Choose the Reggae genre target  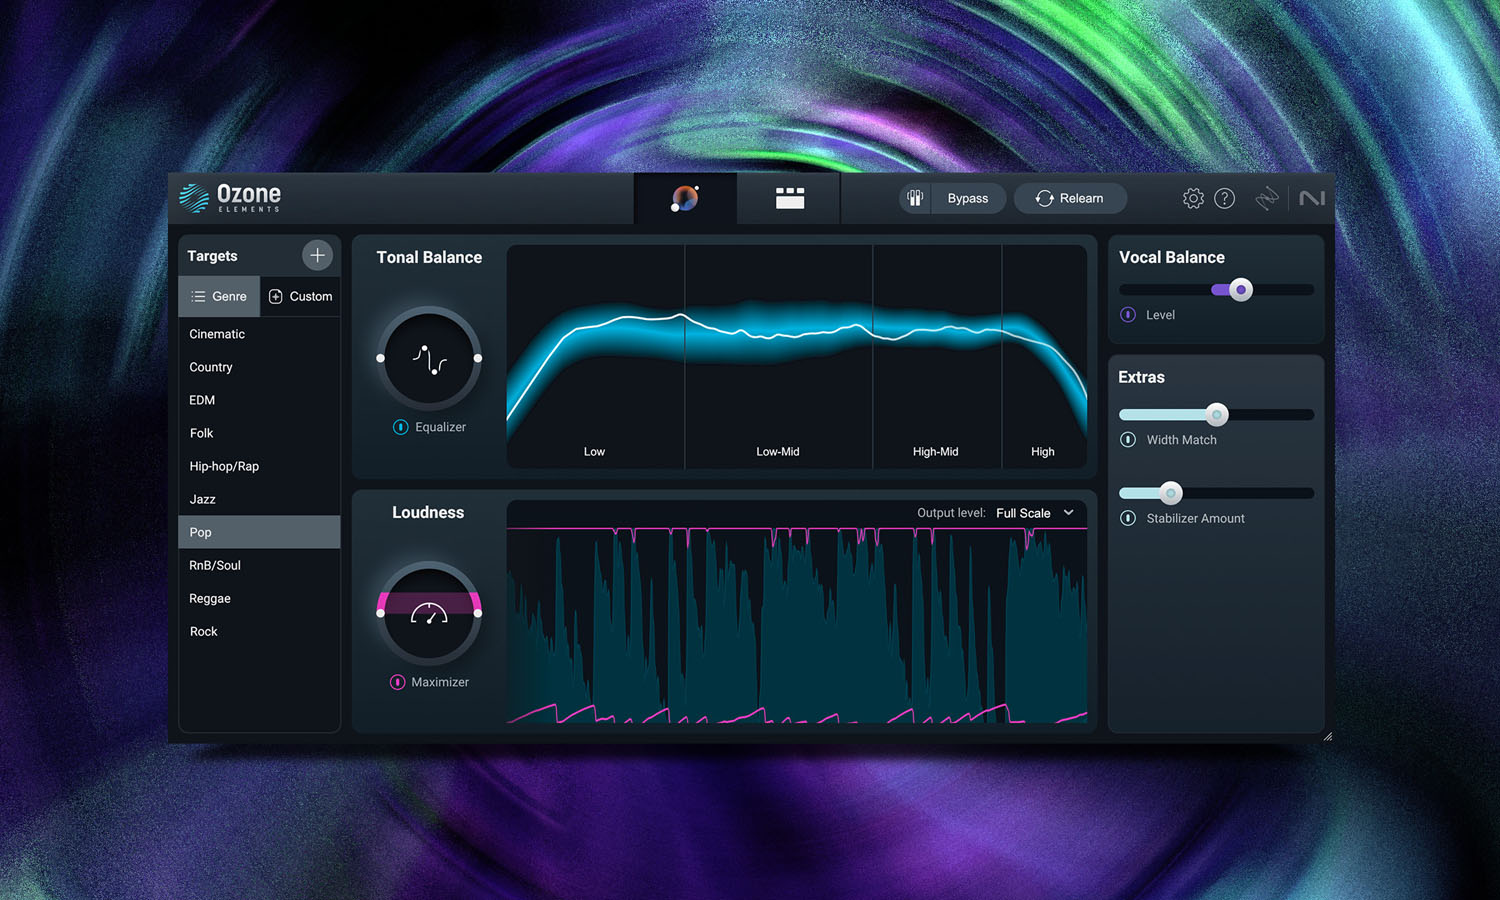pyautogui.click(x=259, y=598)
